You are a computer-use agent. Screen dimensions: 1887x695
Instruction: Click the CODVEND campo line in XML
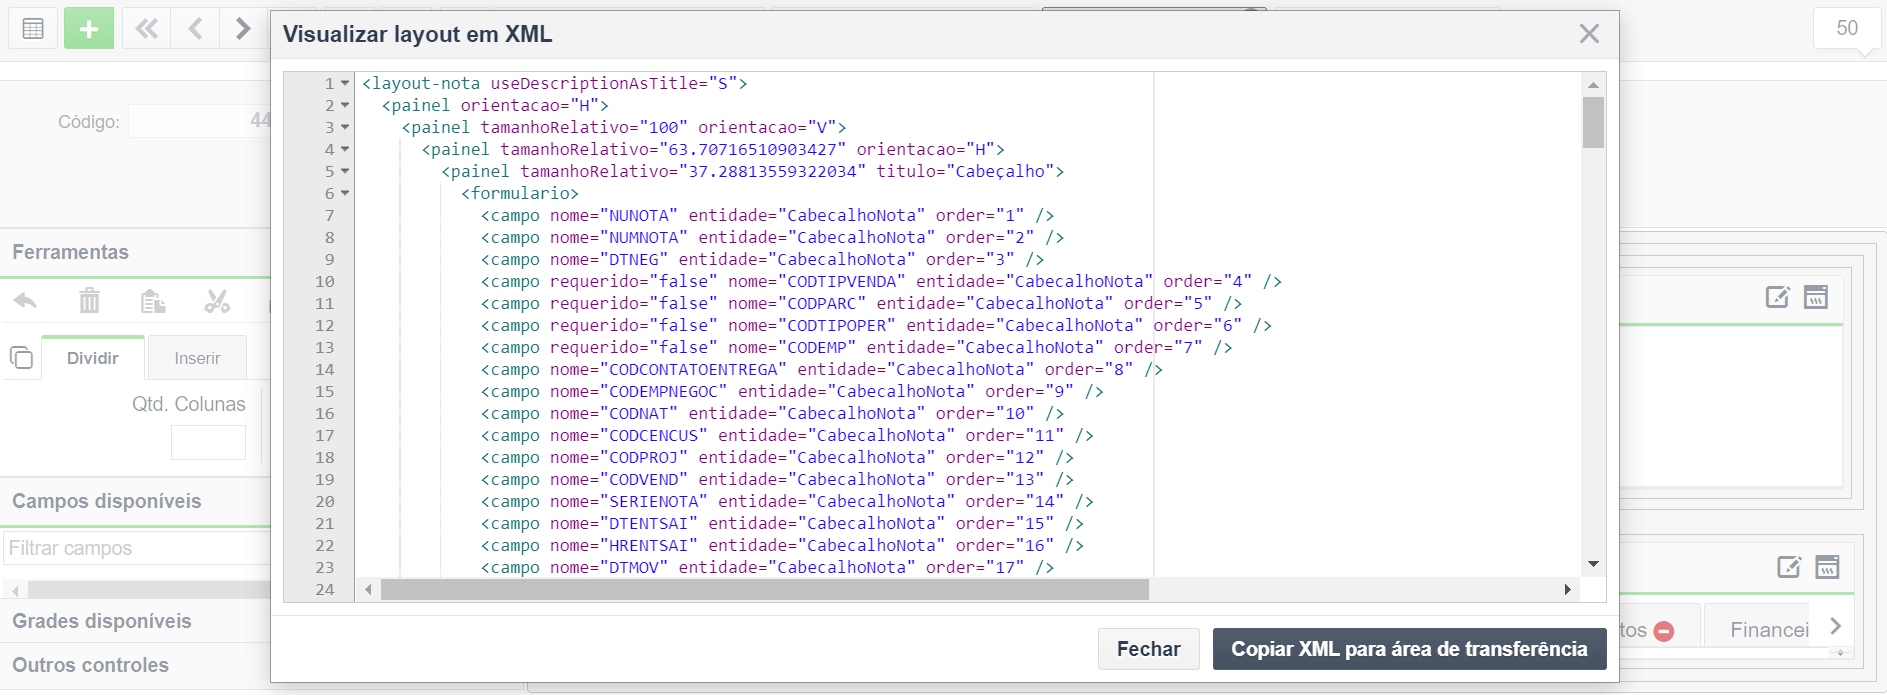pyautogui.click(x=777, y=479)
